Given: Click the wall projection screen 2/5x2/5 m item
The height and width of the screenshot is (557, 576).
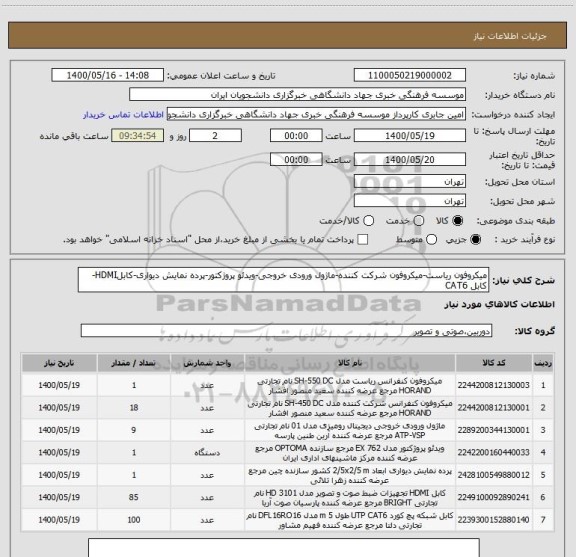Looking at the screenshot, I should 350,475.
